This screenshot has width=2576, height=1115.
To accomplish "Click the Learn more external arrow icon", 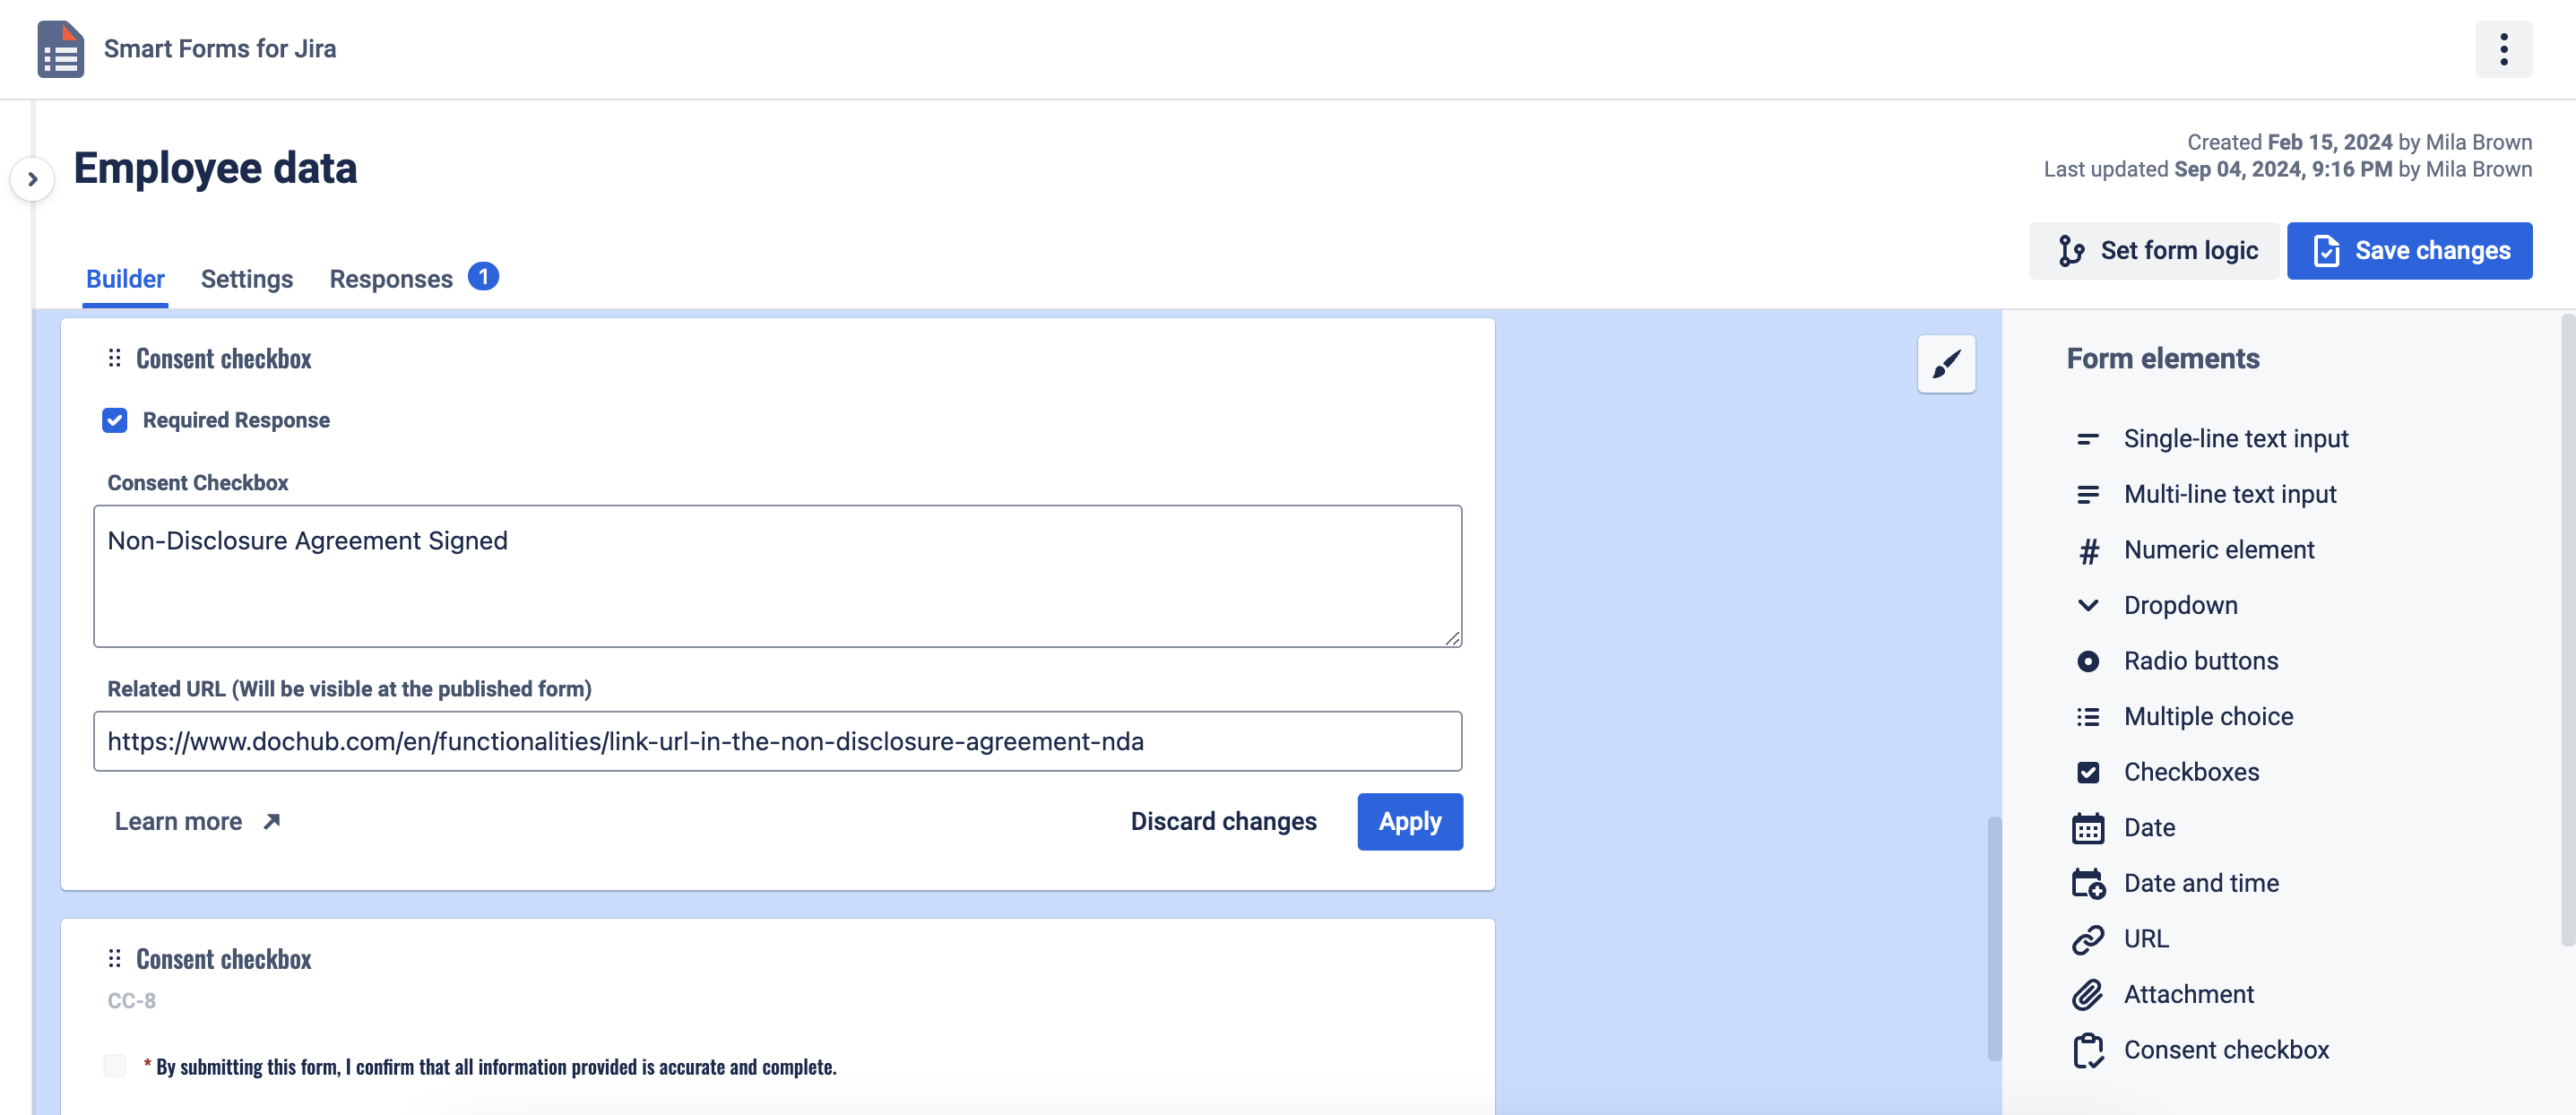I will 271,821.
